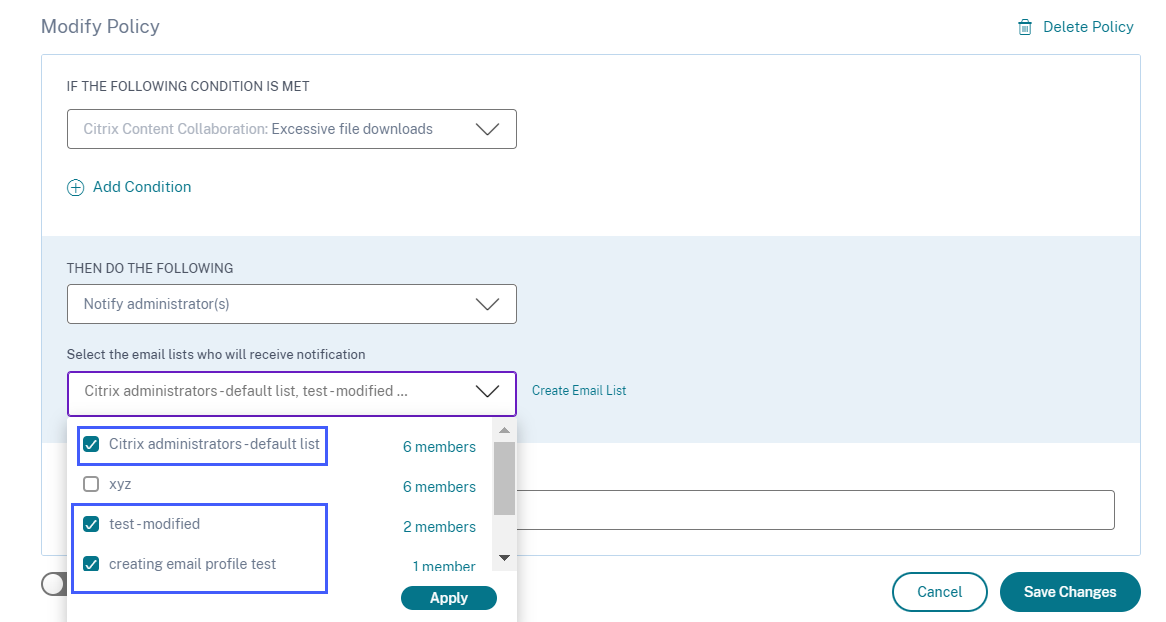This screenshot has width=1166, height=622.
Task: Uncheck the test-modified checkbox
Action: (x=91, y=524)
